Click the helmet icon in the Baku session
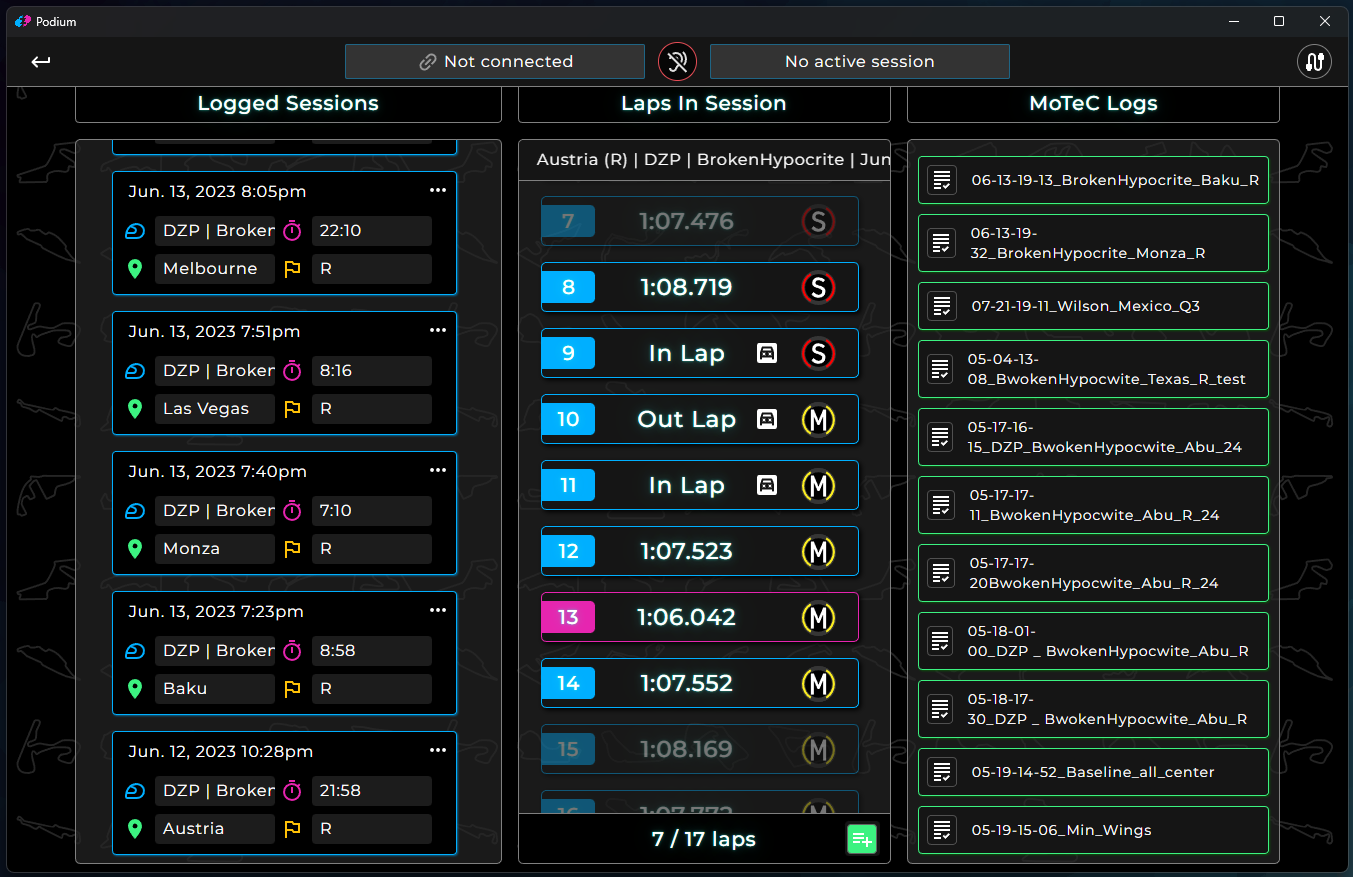1353x877 pixels. (135, 651)
